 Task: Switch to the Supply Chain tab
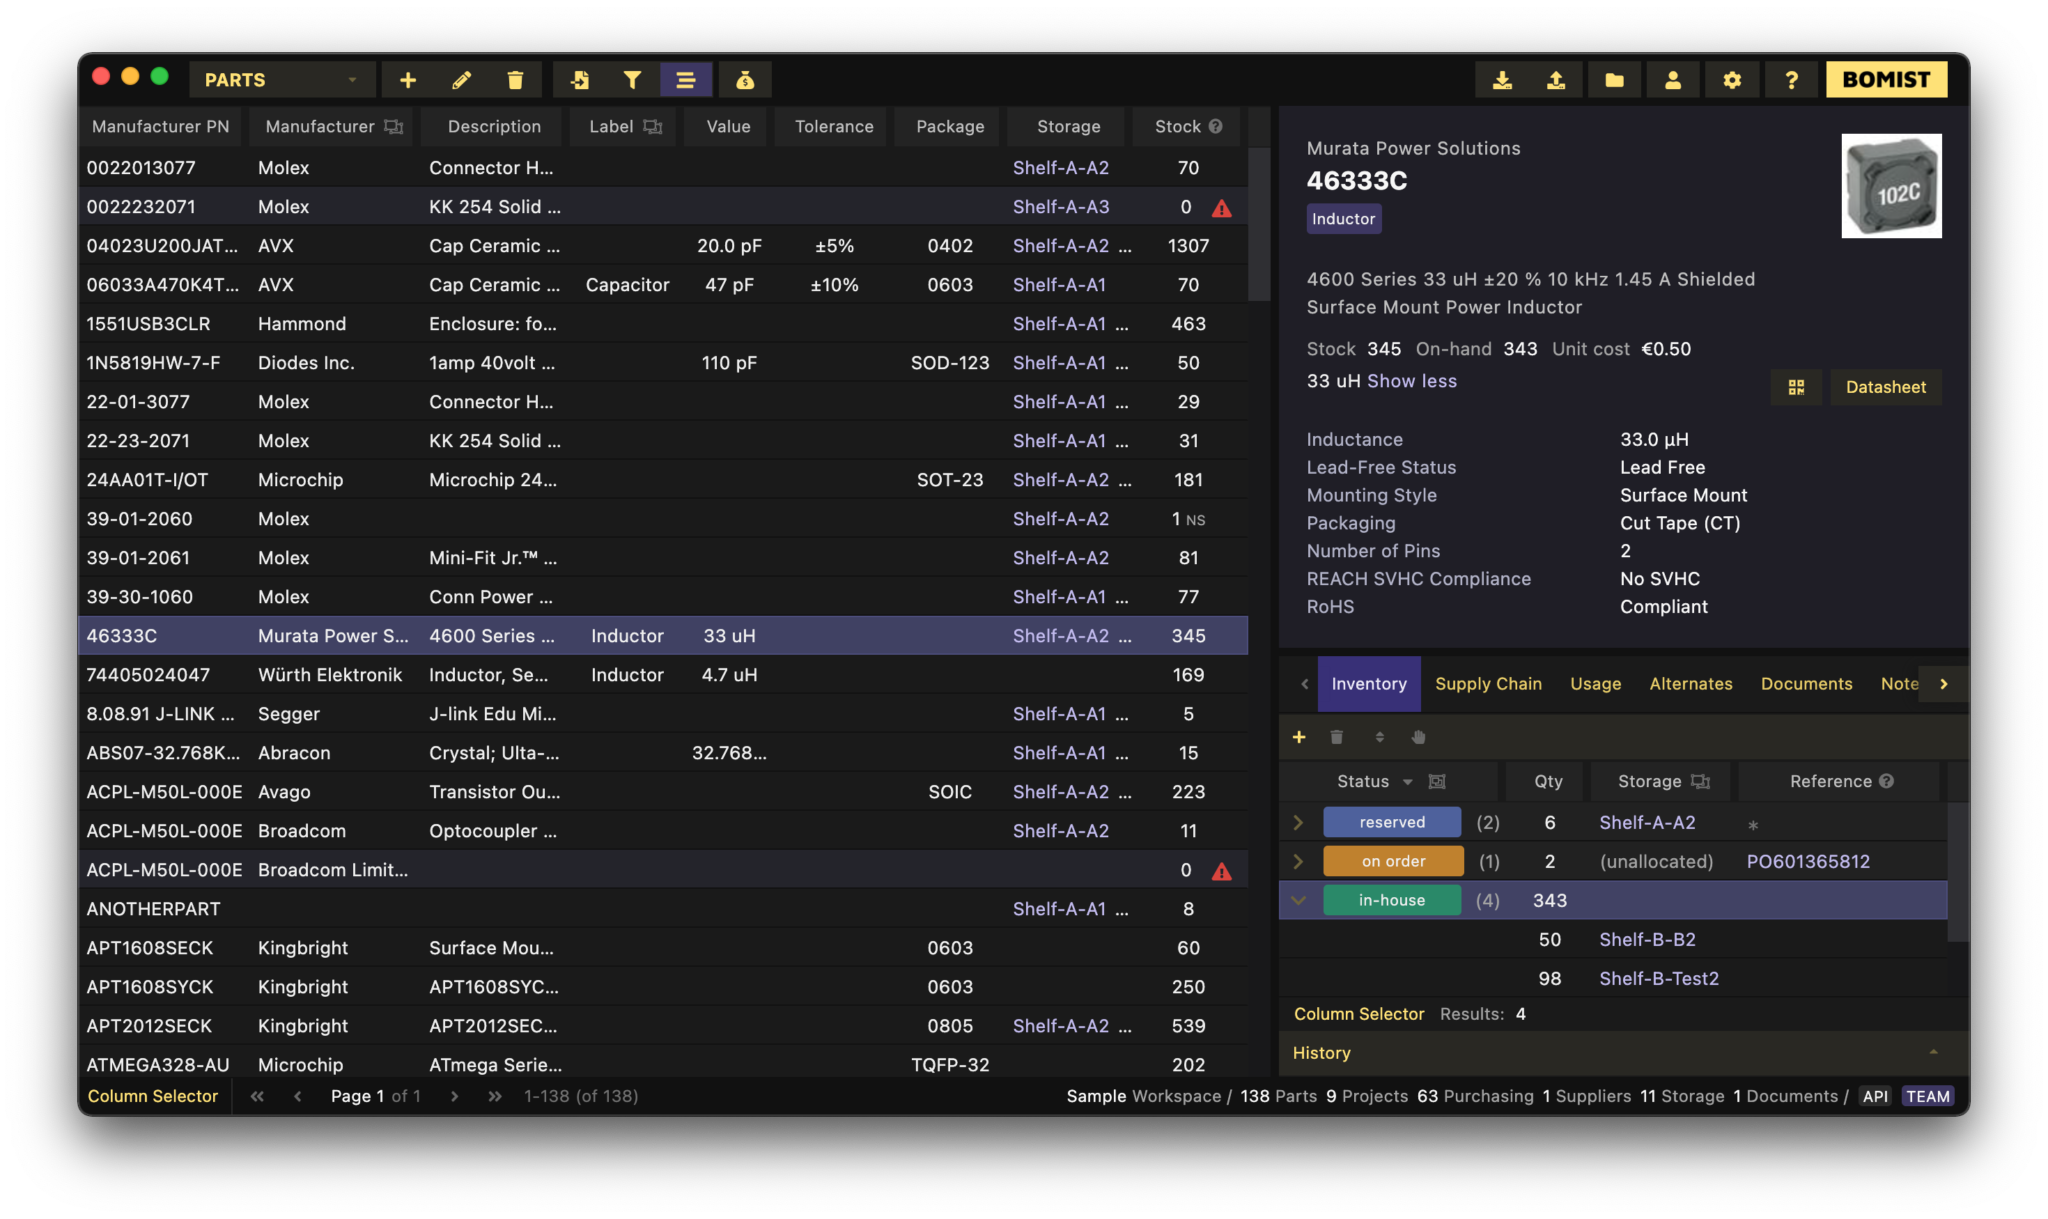(1488, 684)
